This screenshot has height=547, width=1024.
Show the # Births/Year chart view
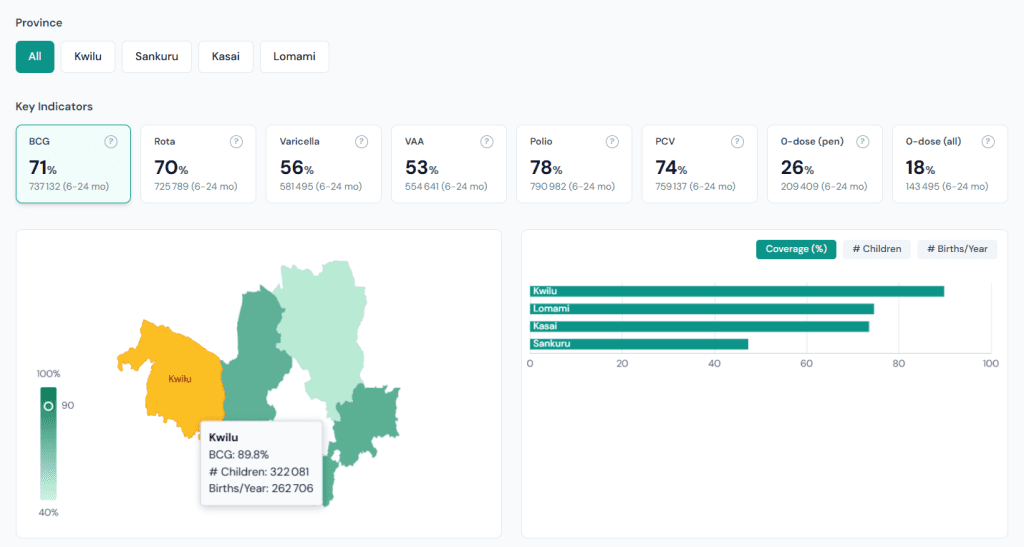tap(957, 249)
